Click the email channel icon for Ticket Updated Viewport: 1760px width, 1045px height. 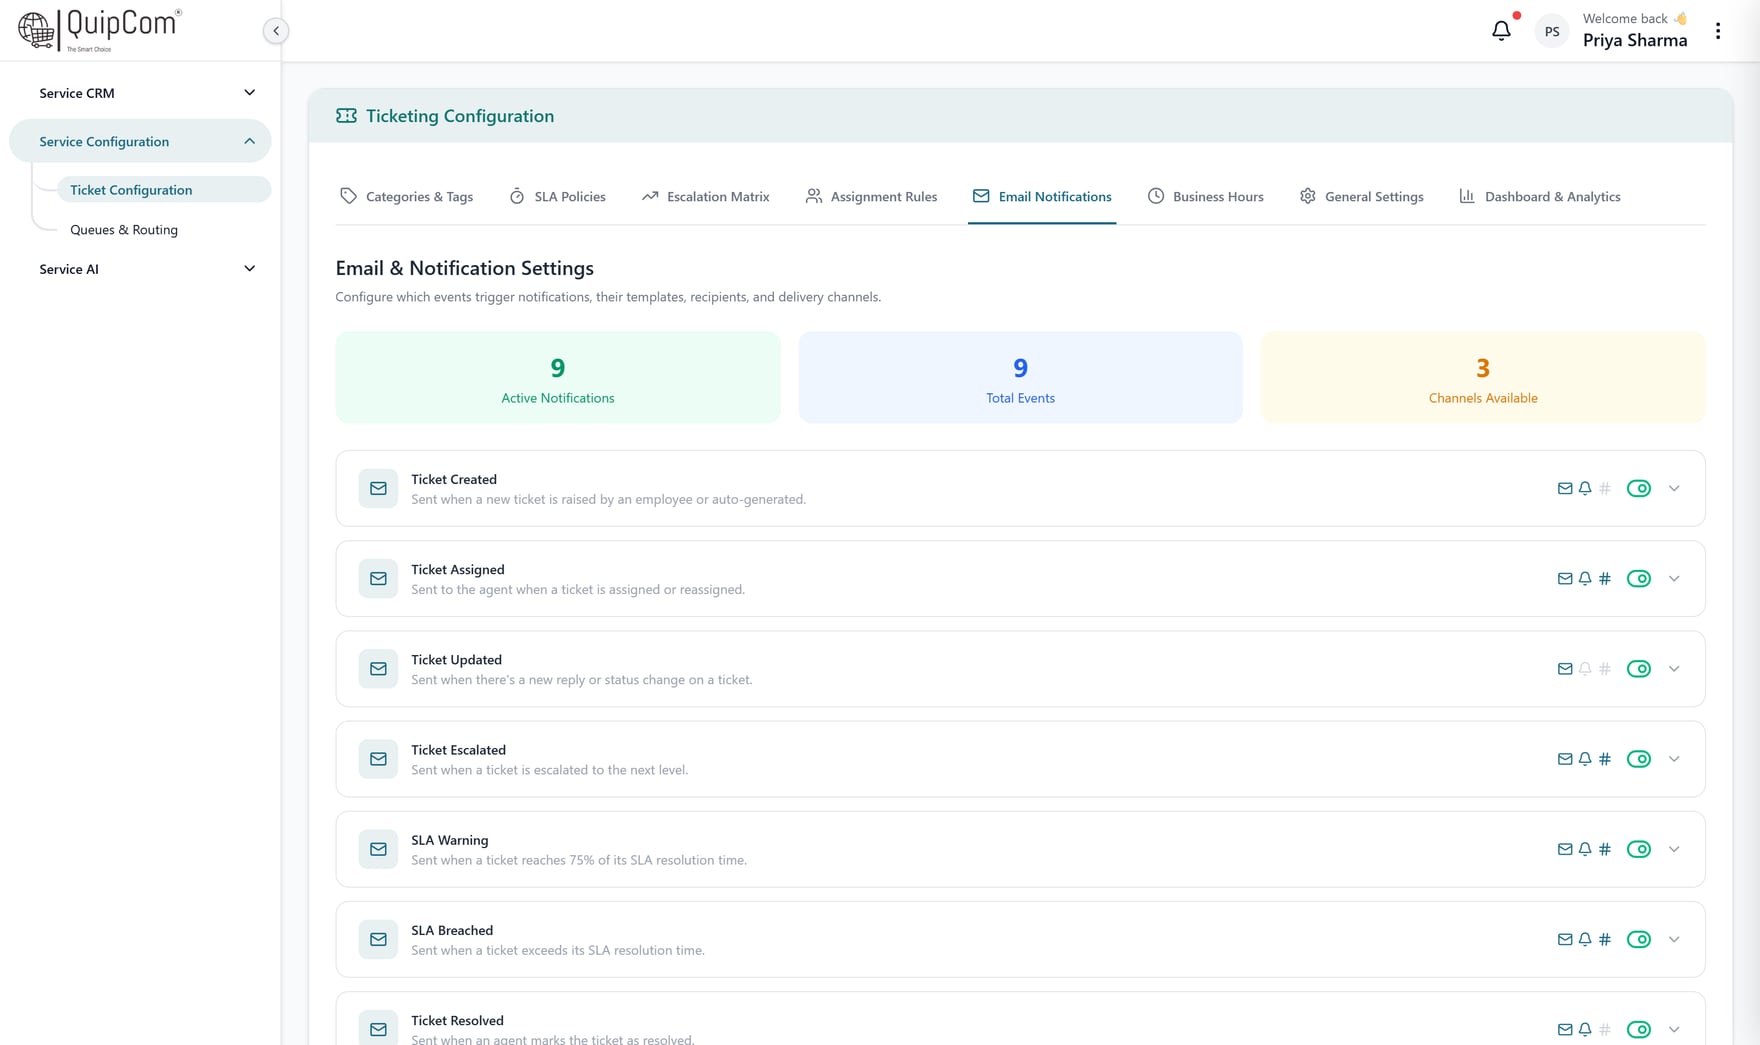pyautogui.click(x=1565, y=669)
